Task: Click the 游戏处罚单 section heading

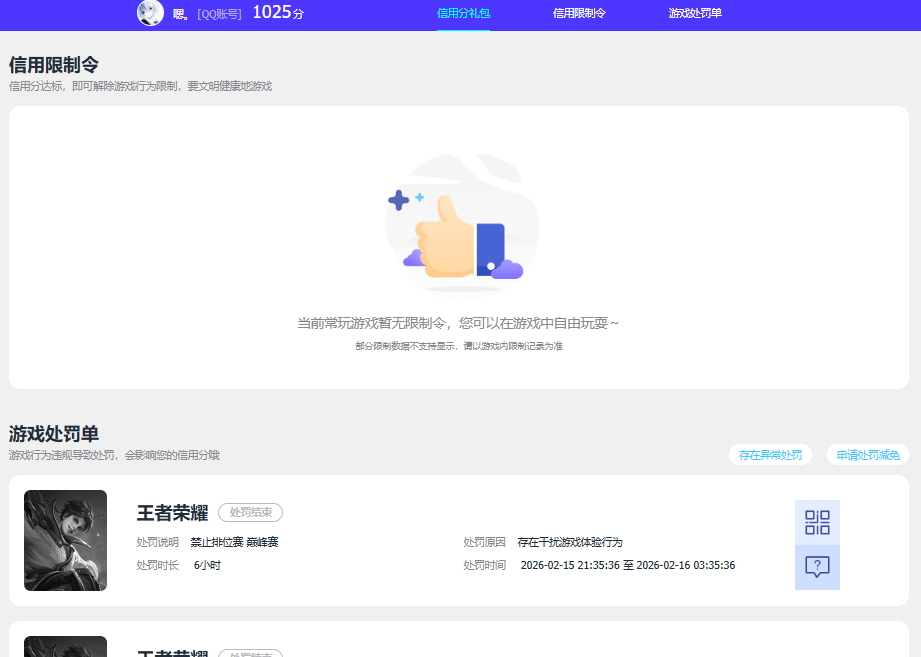Action: click(x=53, y=434)
